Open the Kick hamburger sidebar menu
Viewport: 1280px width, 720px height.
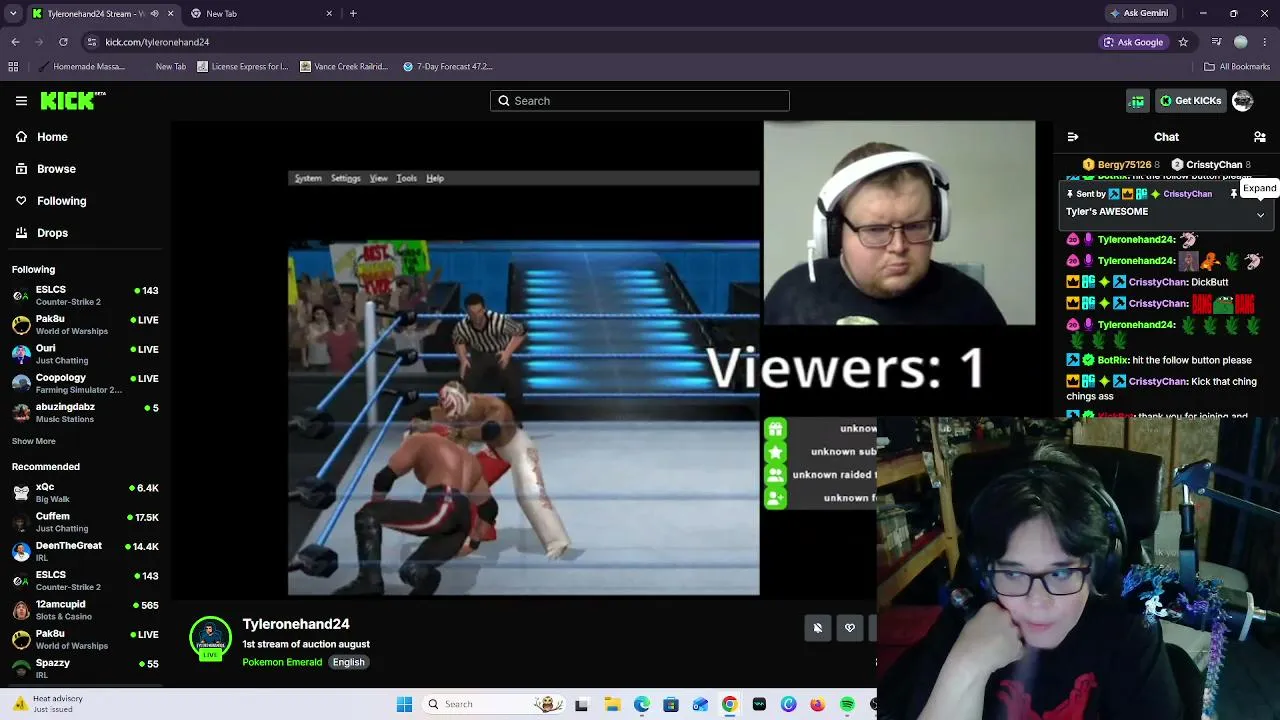(21, 101)
